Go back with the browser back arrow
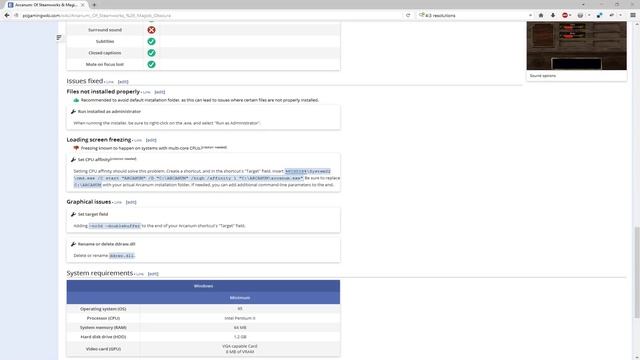The height and width of the screenshot is (360, 640). click(x=7, y=15)
